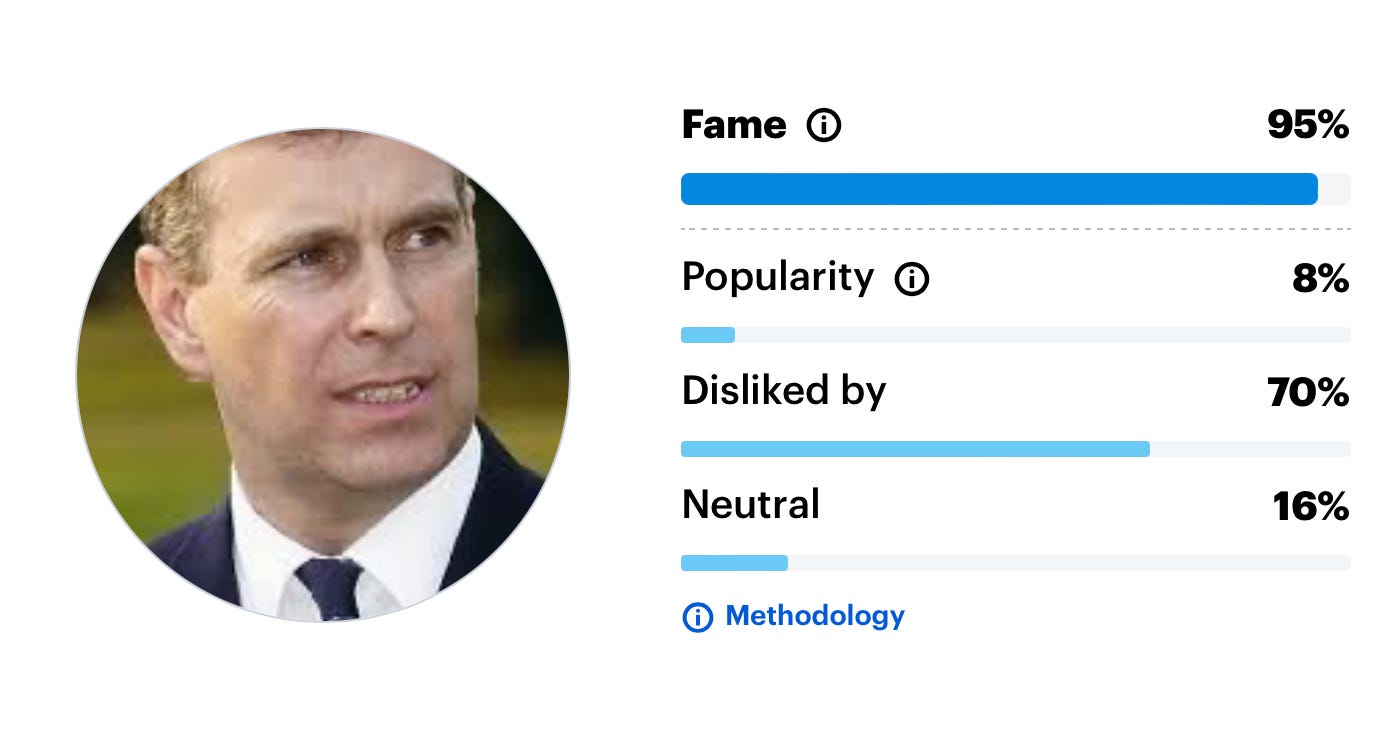This screenshot has width=1400, height=736.
Task: Click the info icon beside Methodology
Action: [697, 617]
